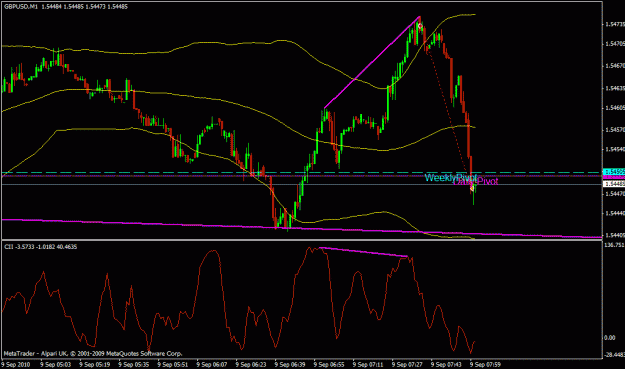
Task: Click the magenta DailyPivot label
Action: tap(476, 182)
